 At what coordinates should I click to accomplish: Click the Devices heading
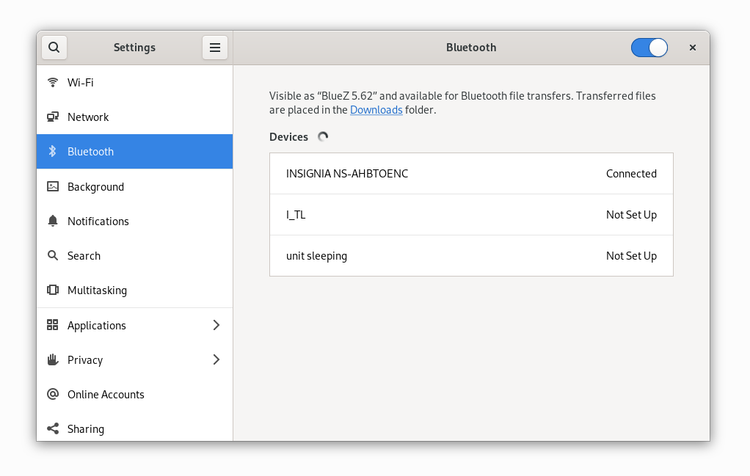(x=288, y=137)
